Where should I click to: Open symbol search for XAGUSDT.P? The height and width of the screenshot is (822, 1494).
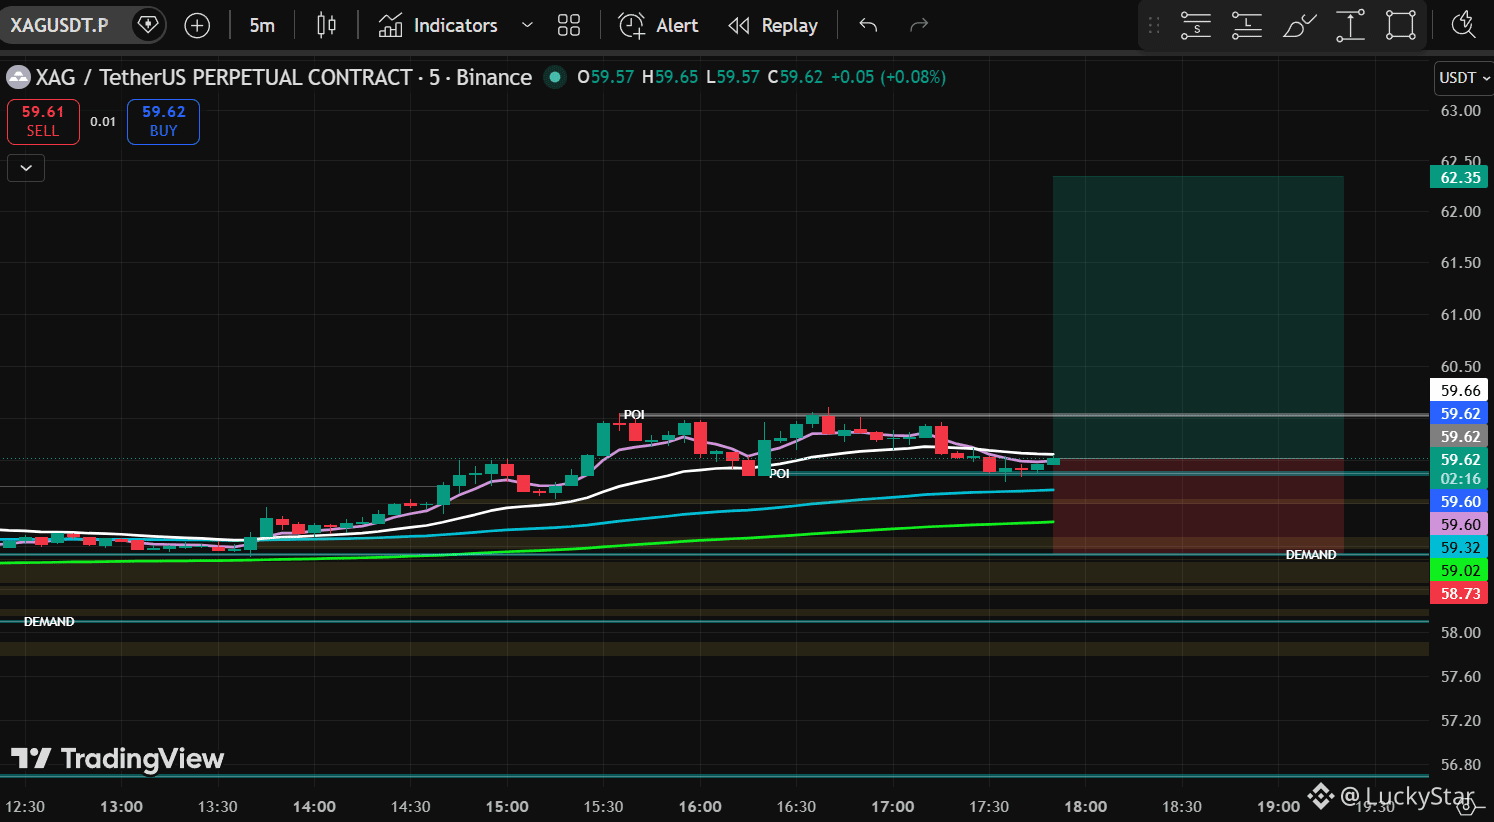59,25
